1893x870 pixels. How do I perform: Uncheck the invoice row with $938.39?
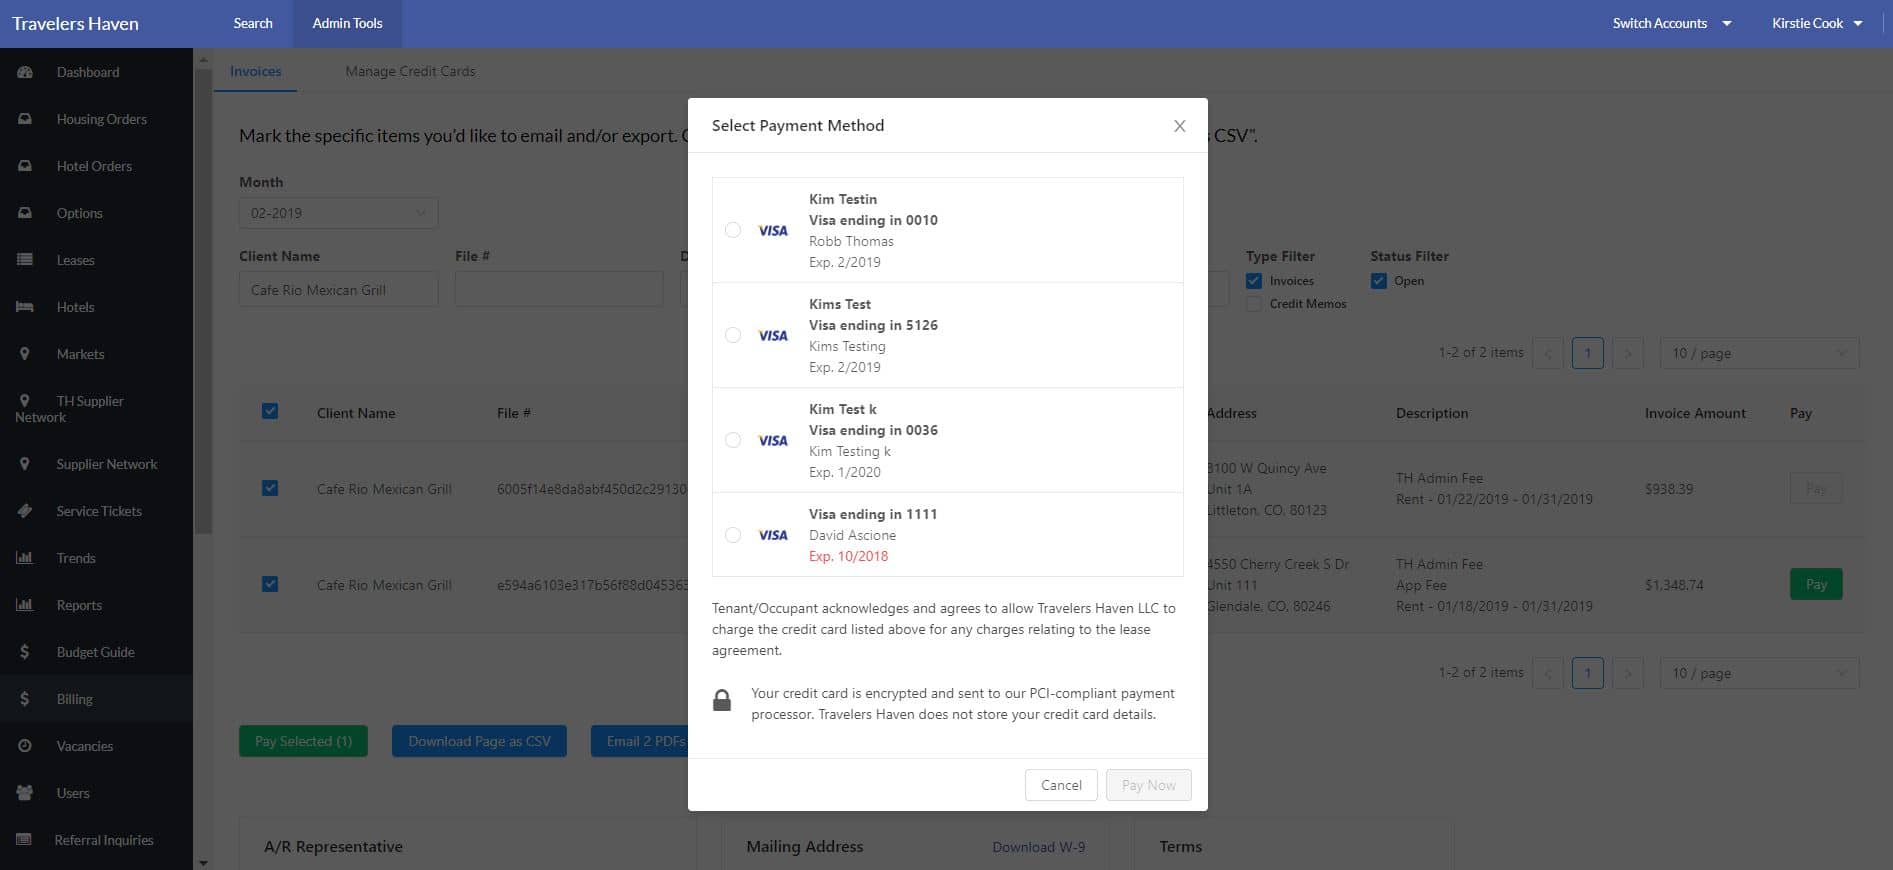(x=270, y=488)
